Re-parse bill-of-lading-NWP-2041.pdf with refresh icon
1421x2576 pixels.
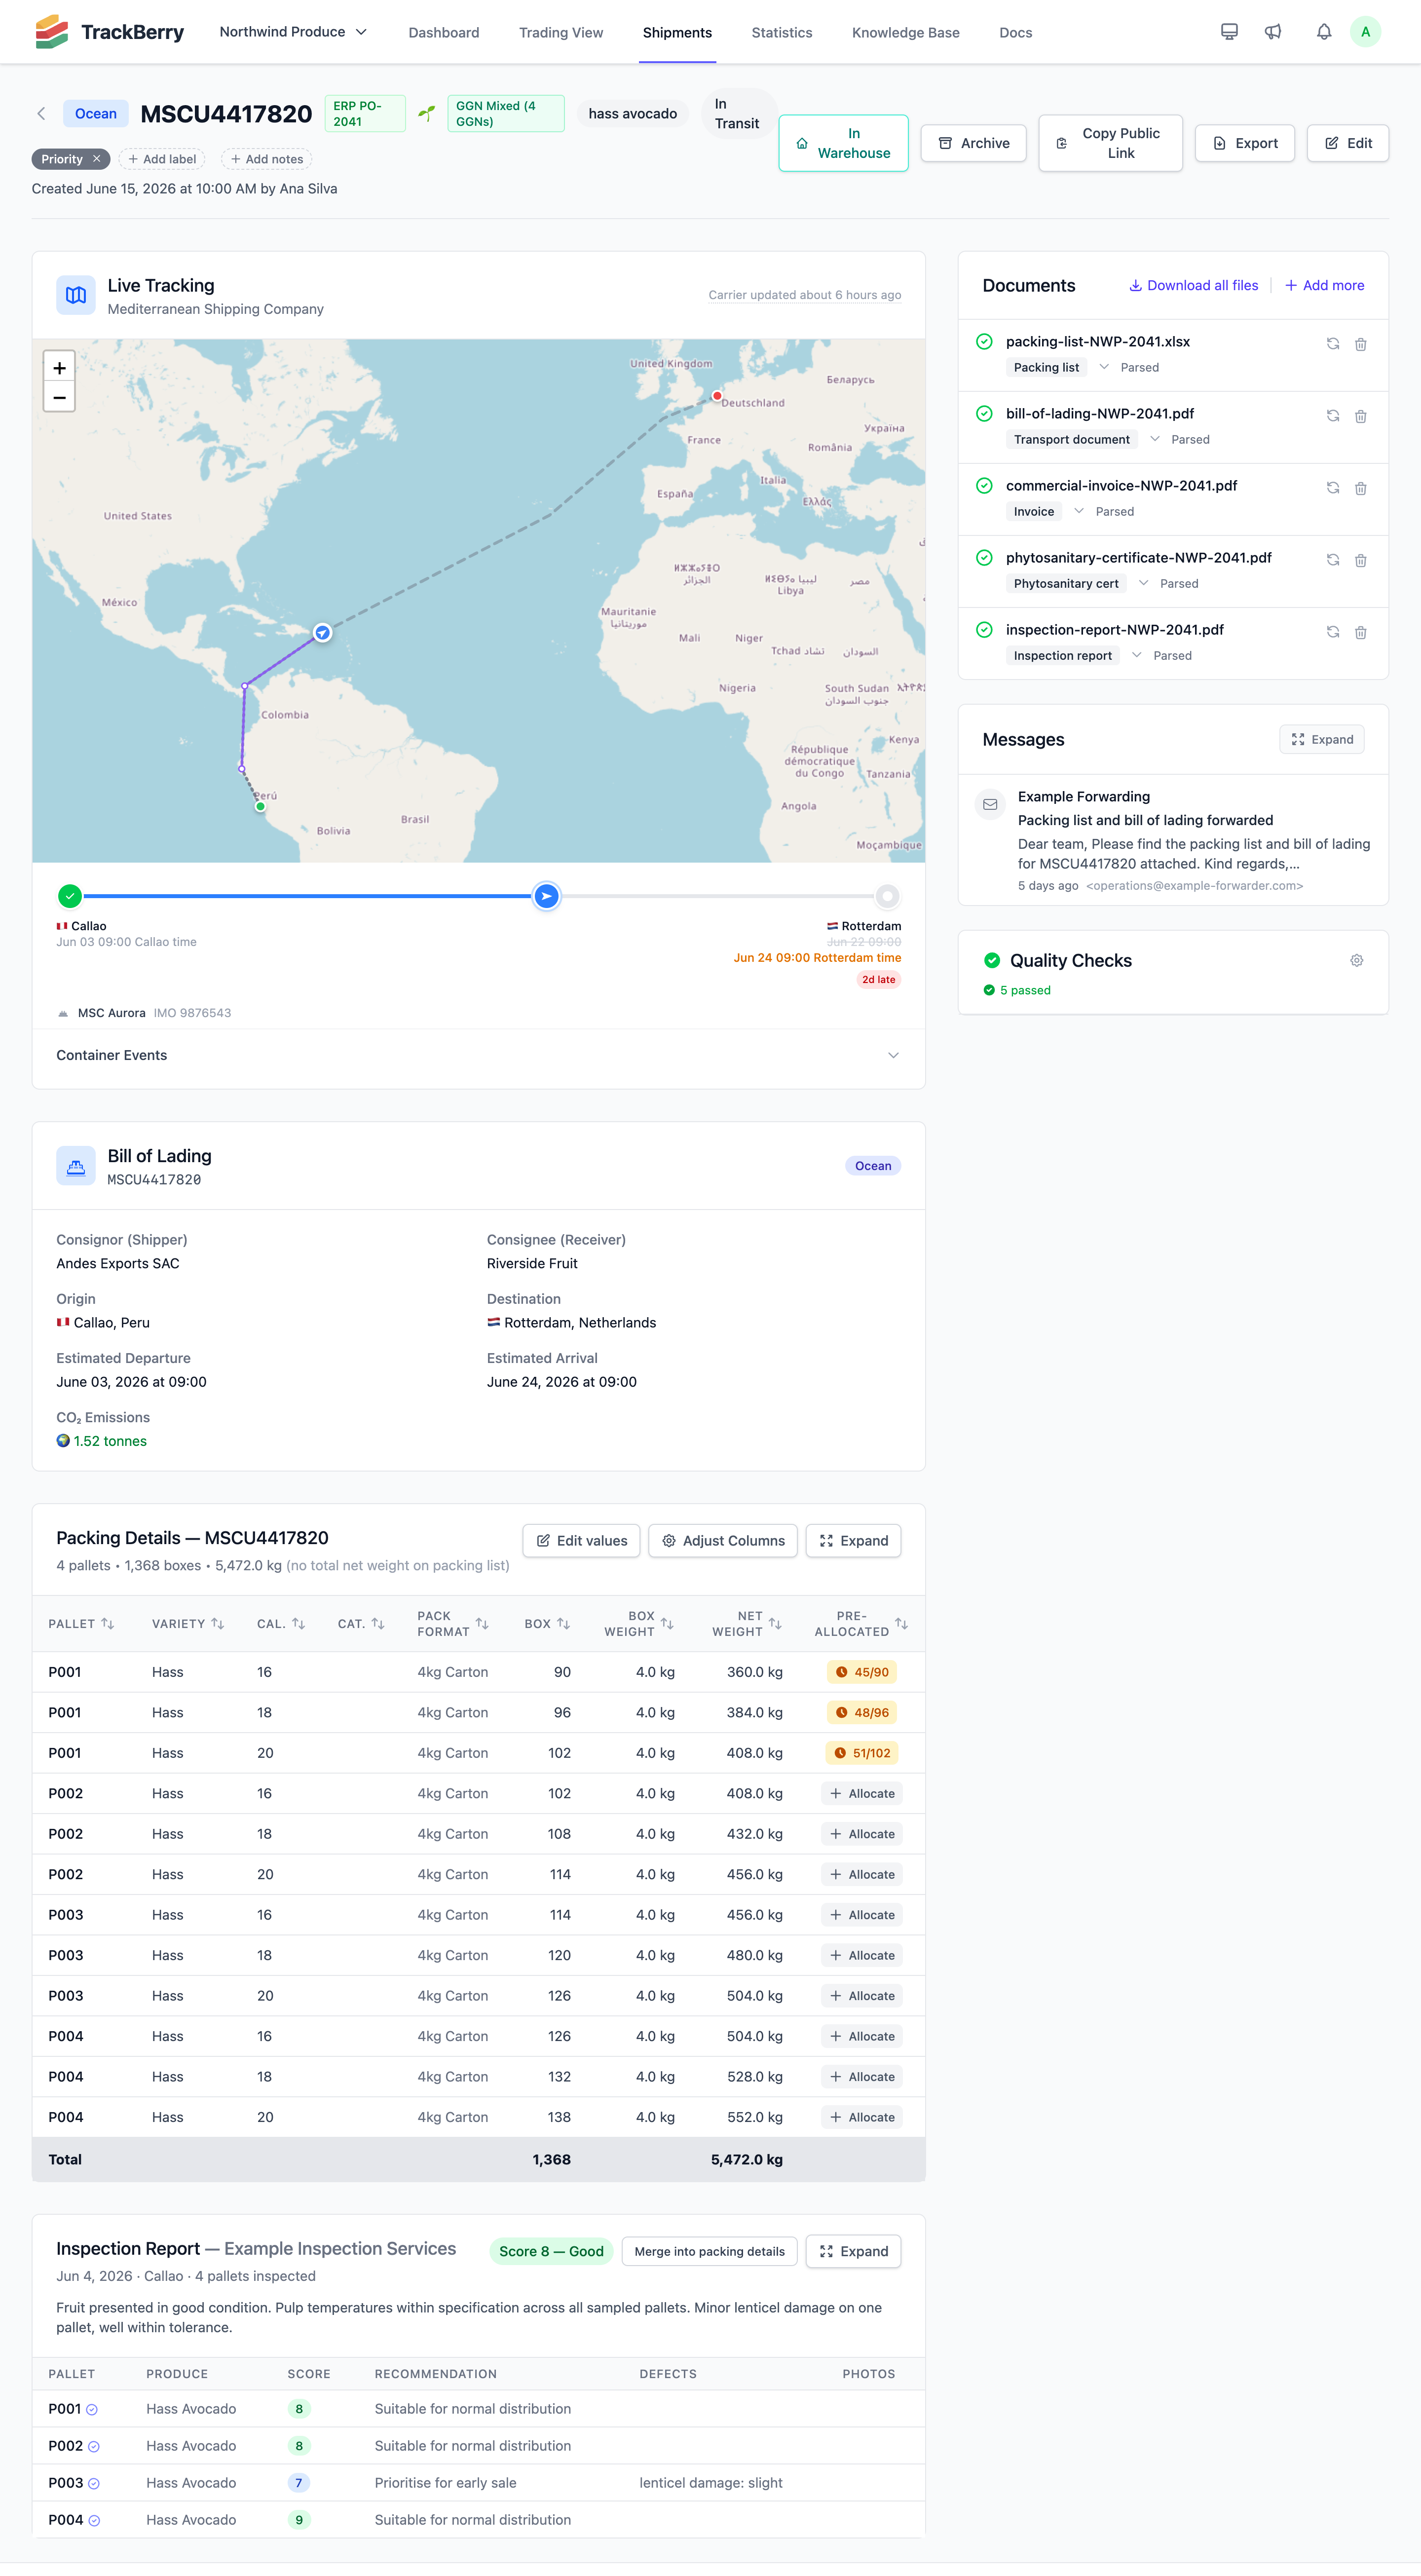1332,415
